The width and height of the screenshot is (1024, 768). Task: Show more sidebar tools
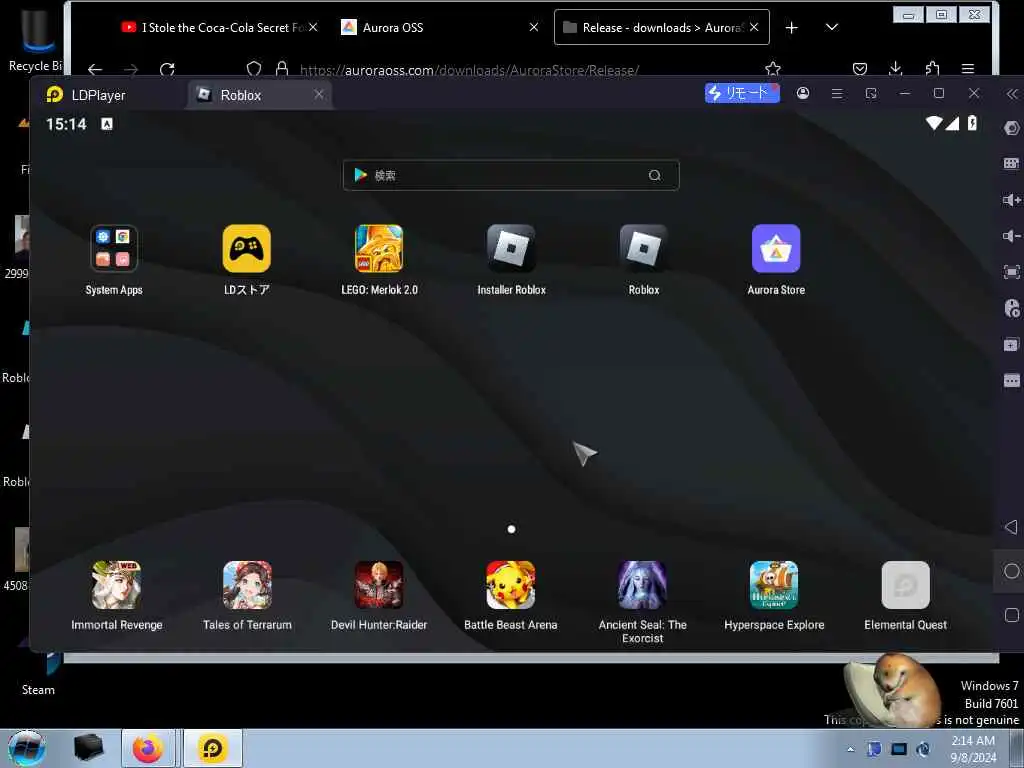click(1012, 380)
